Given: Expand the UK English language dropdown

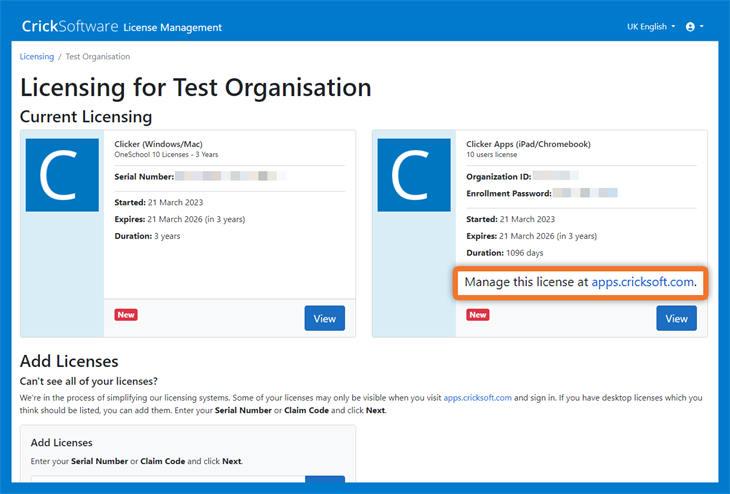Looking at the screenshot, I should click(x=651, y=27).
